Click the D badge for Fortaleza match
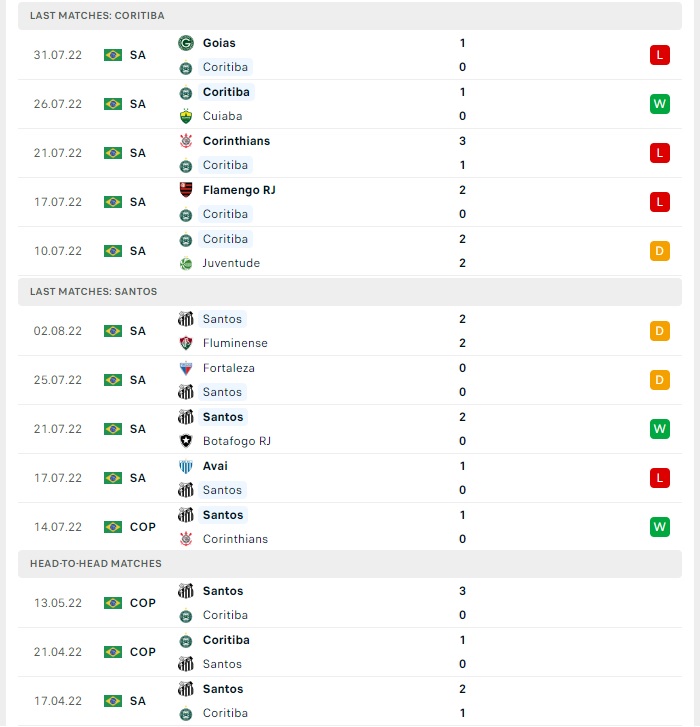The width and height of the screenshot is (700, 727). (x=660, y=380)
